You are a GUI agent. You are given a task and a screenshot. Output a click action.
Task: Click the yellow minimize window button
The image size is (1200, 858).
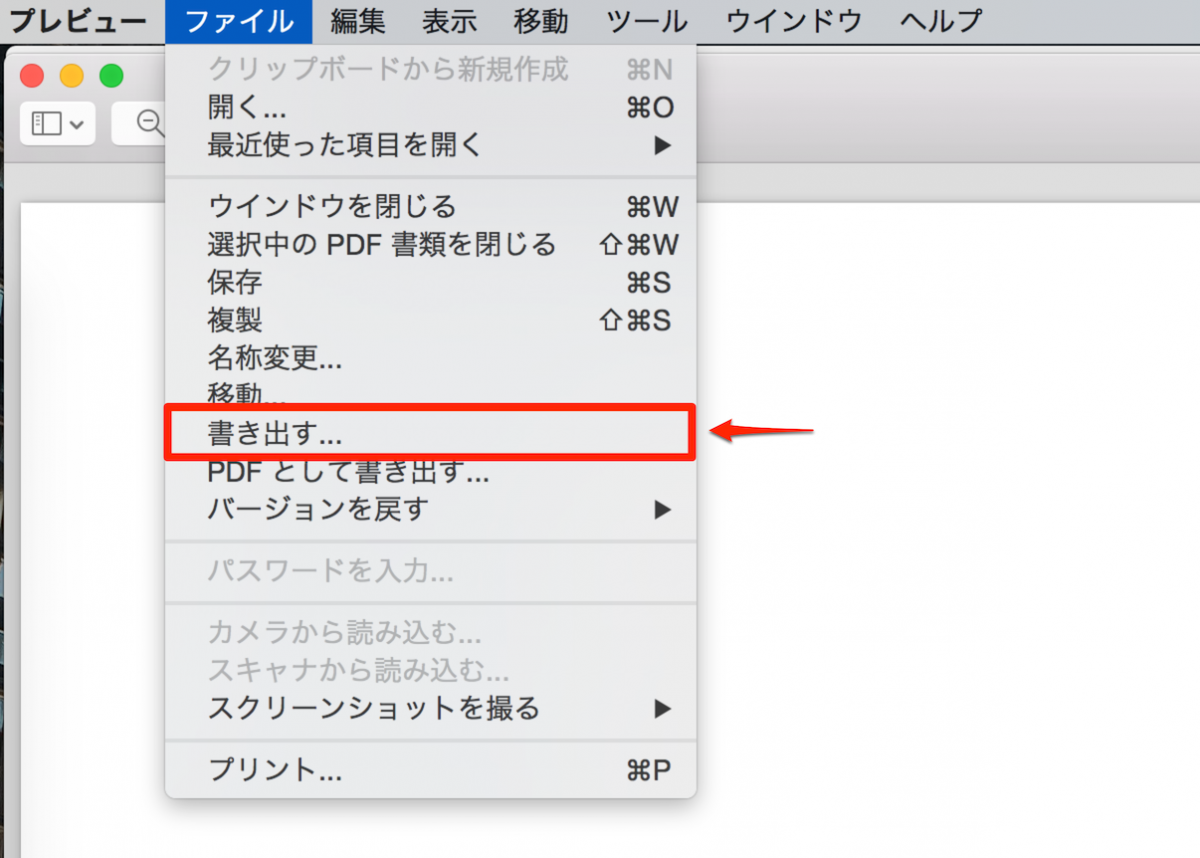point(71,74)
